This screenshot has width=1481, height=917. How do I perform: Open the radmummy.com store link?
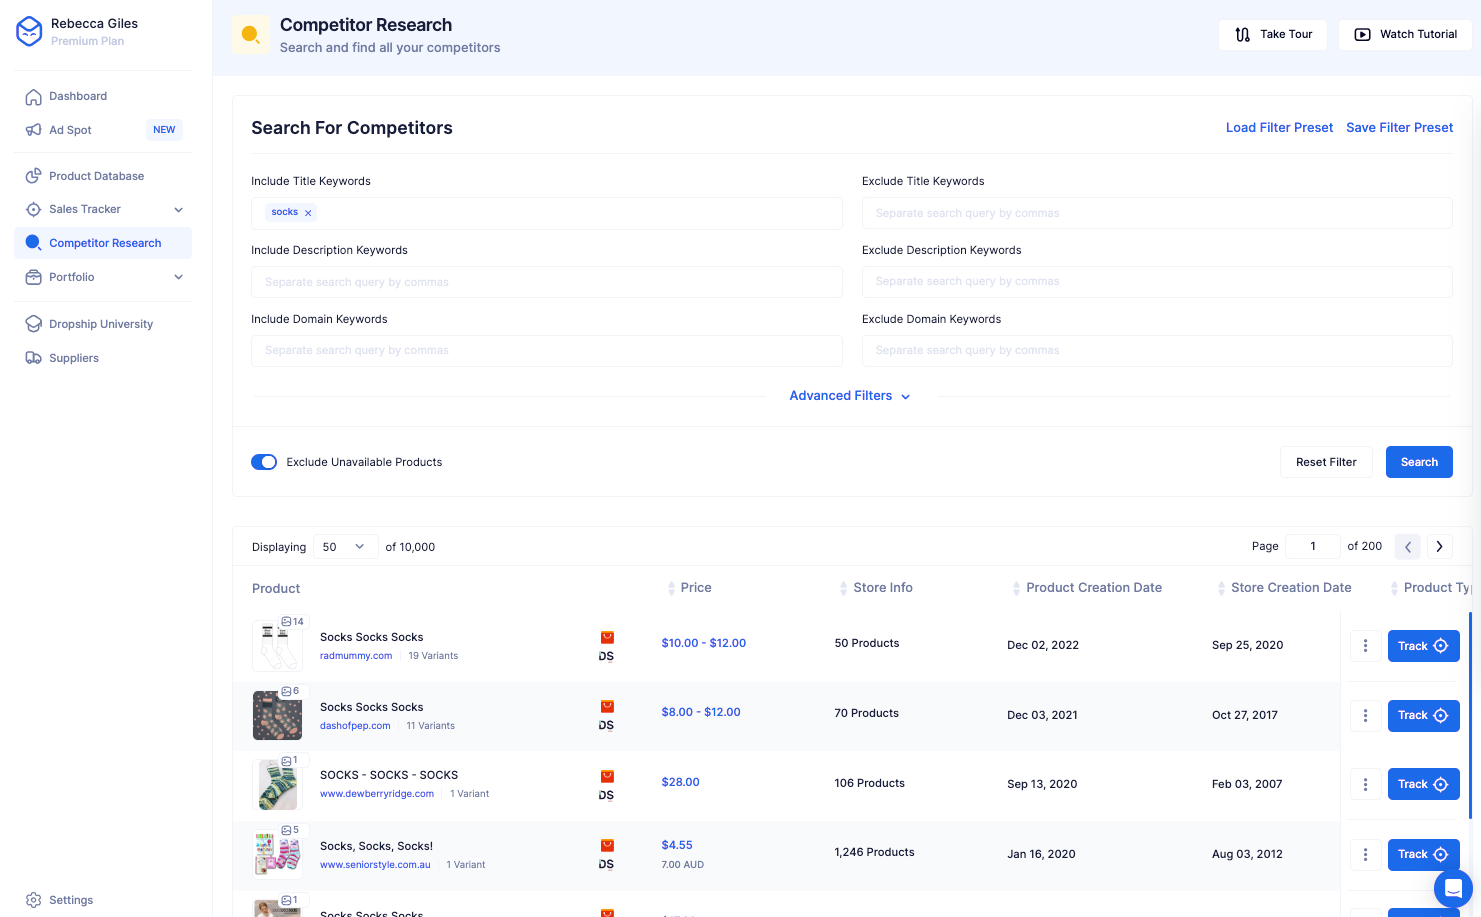[356, 656]
